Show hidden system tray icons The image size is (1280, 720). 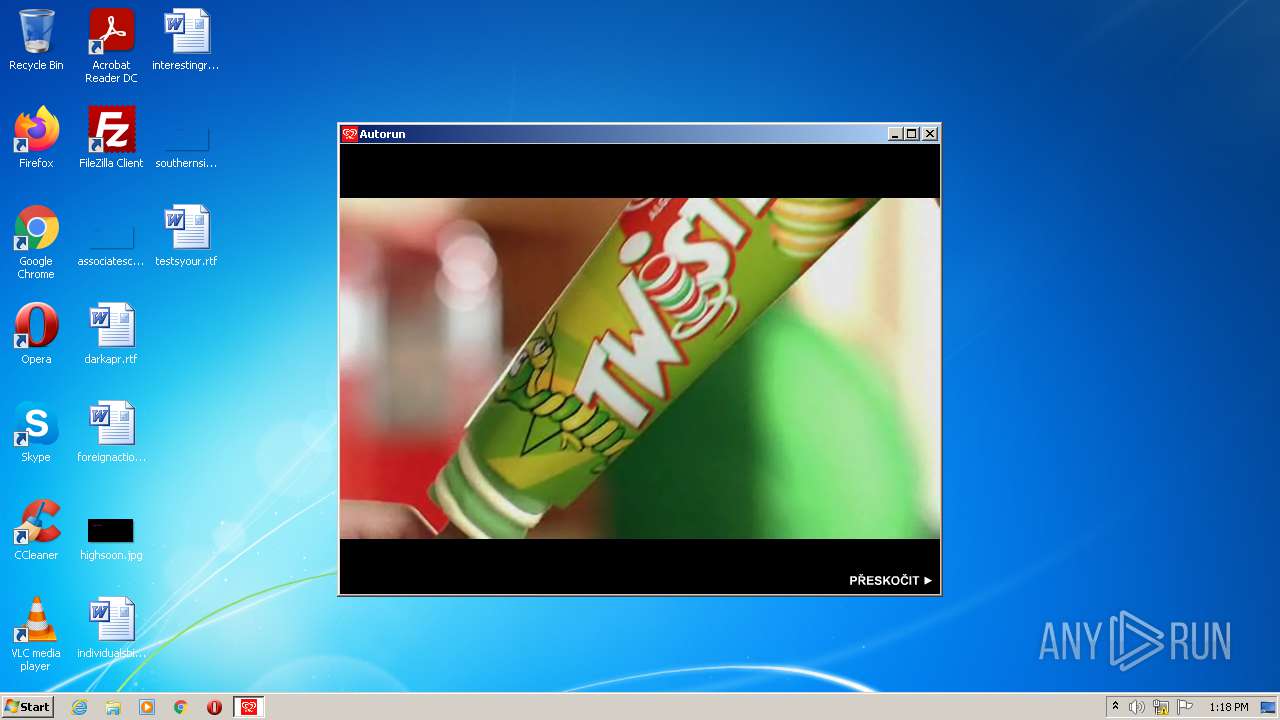tap(1115, 707)
